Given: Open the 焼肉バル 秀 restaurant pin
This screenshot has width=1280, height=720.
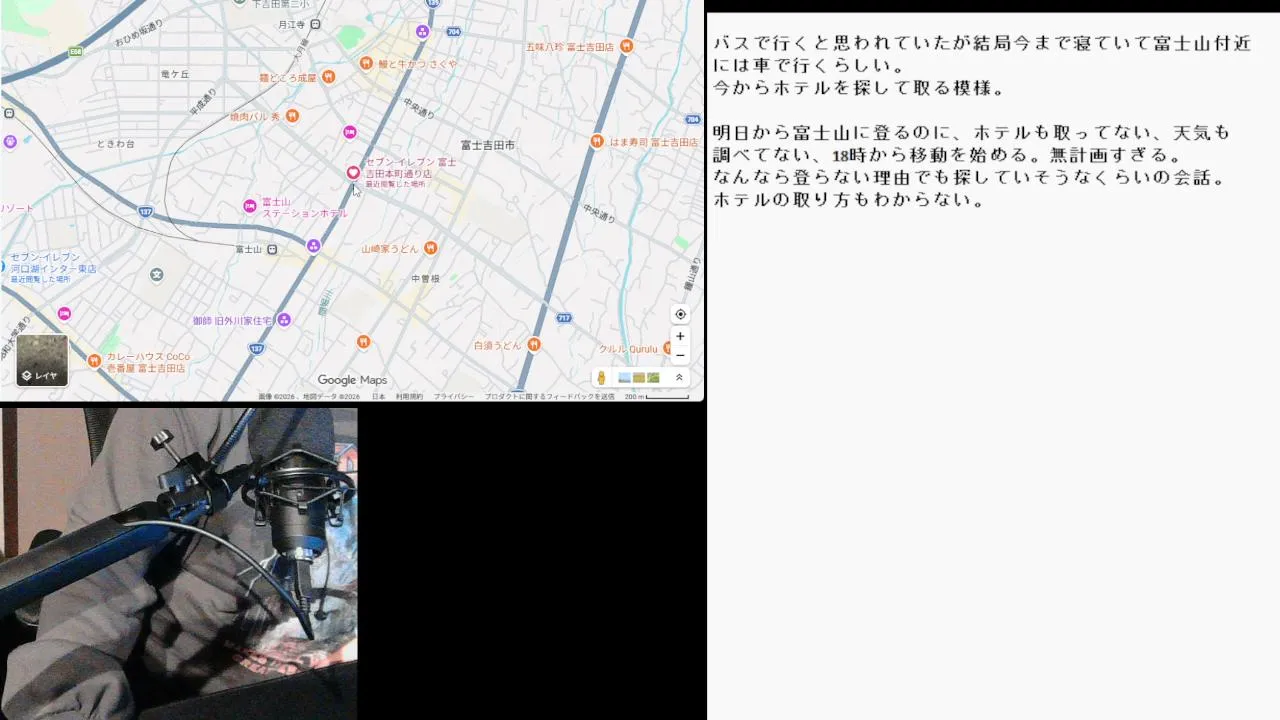Looking at the screenshot, I should click(x=292, y=116).
